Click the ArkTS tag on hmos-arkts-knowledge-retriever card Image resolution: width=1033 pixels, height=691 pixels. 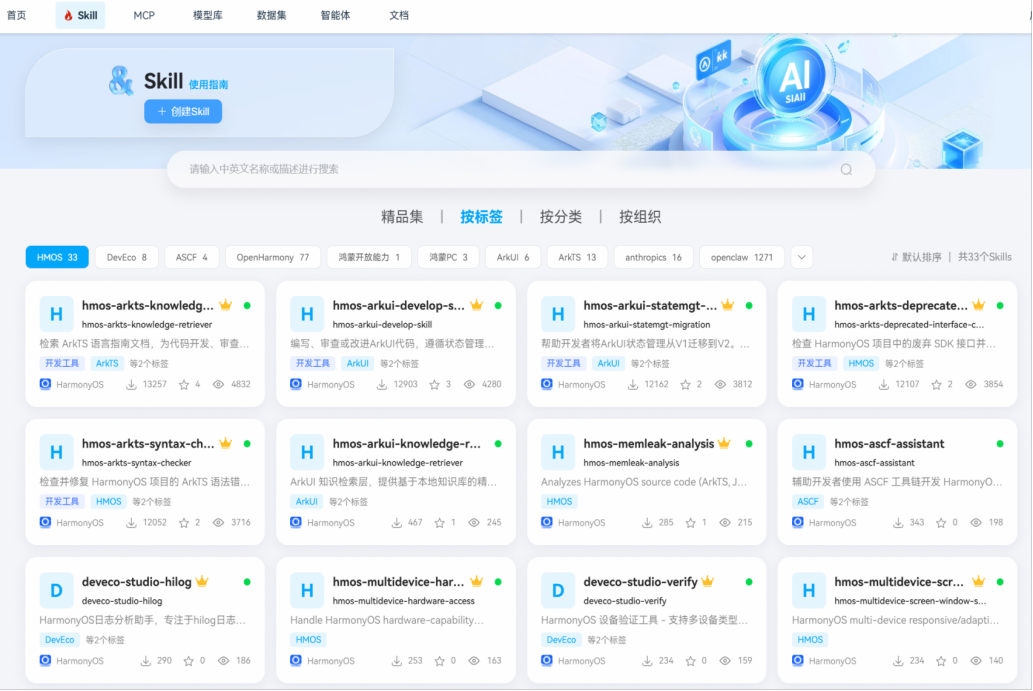[107, 364]
